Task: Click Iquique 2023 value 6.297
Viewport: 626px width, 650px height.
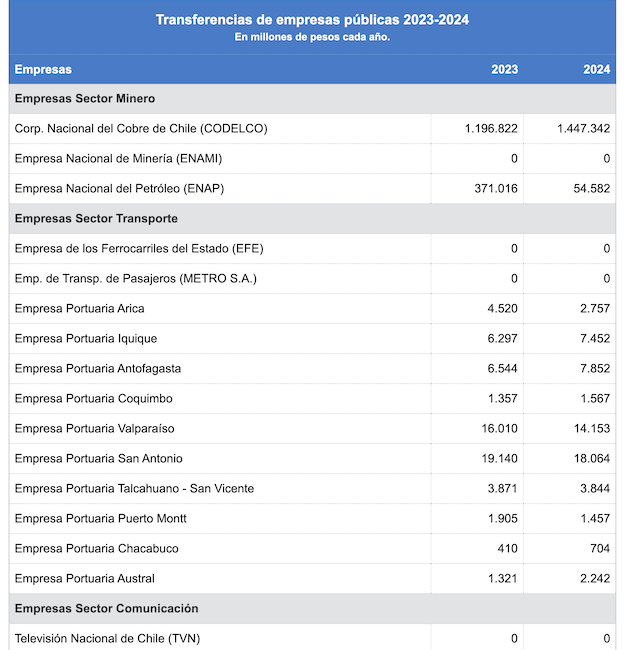Action: click(x=502, y=339)
